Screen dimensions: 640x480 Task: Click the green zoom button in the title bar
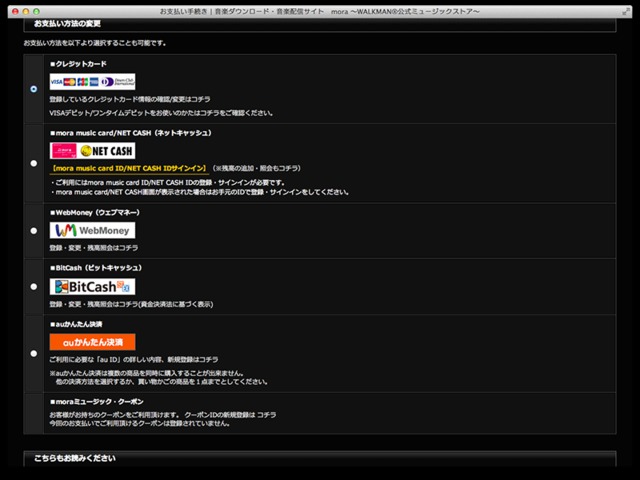click(36, 11)
